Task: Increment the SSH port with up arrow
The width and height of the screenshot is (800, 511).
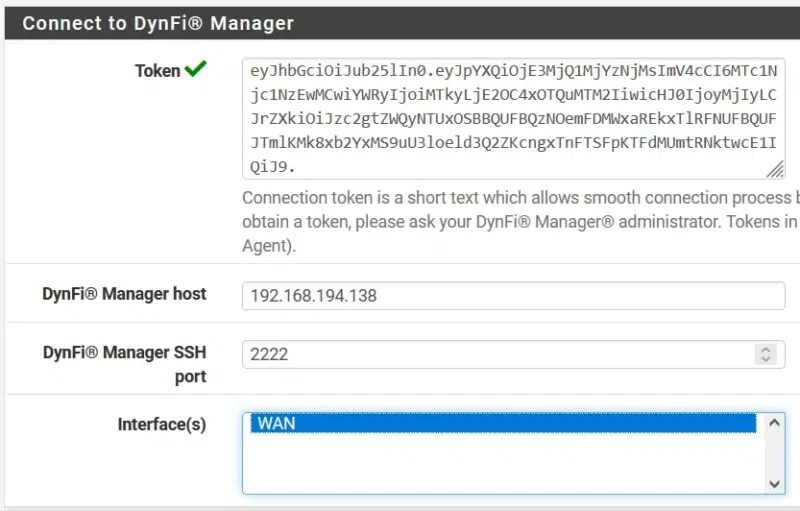Action: point(766,349)
